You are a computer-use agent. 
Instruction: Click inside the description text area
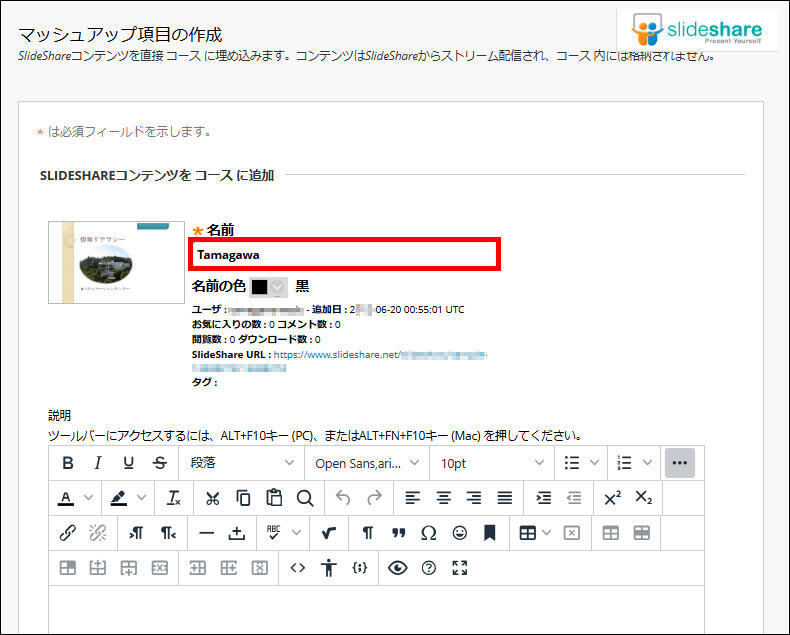[376, 607]
